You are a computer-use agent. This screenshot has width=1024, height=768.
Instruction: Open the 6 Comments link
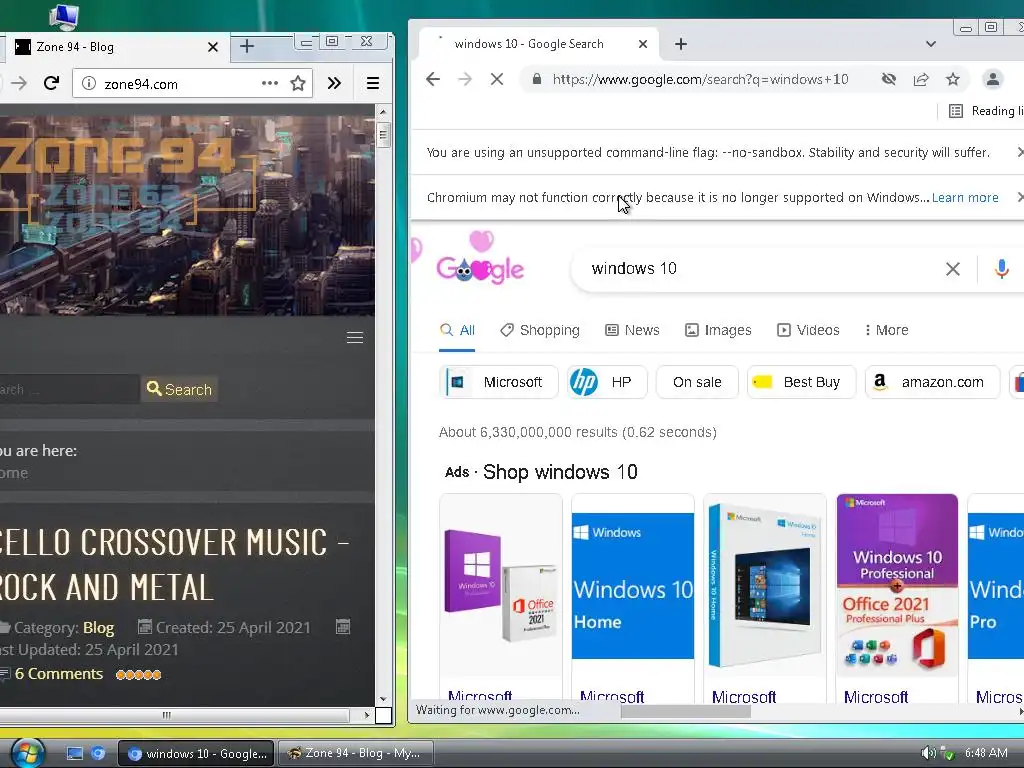pyautogui.click(x=59, y=674)
